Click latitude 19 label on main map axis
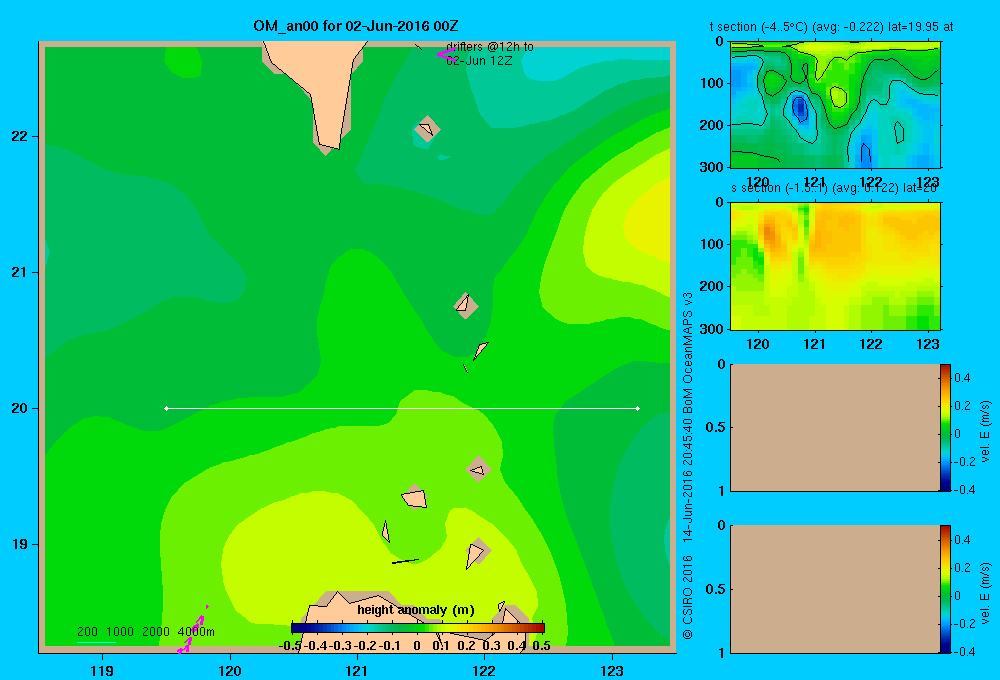This screenshot has height=680, width=1000. [x=19, y=544]
